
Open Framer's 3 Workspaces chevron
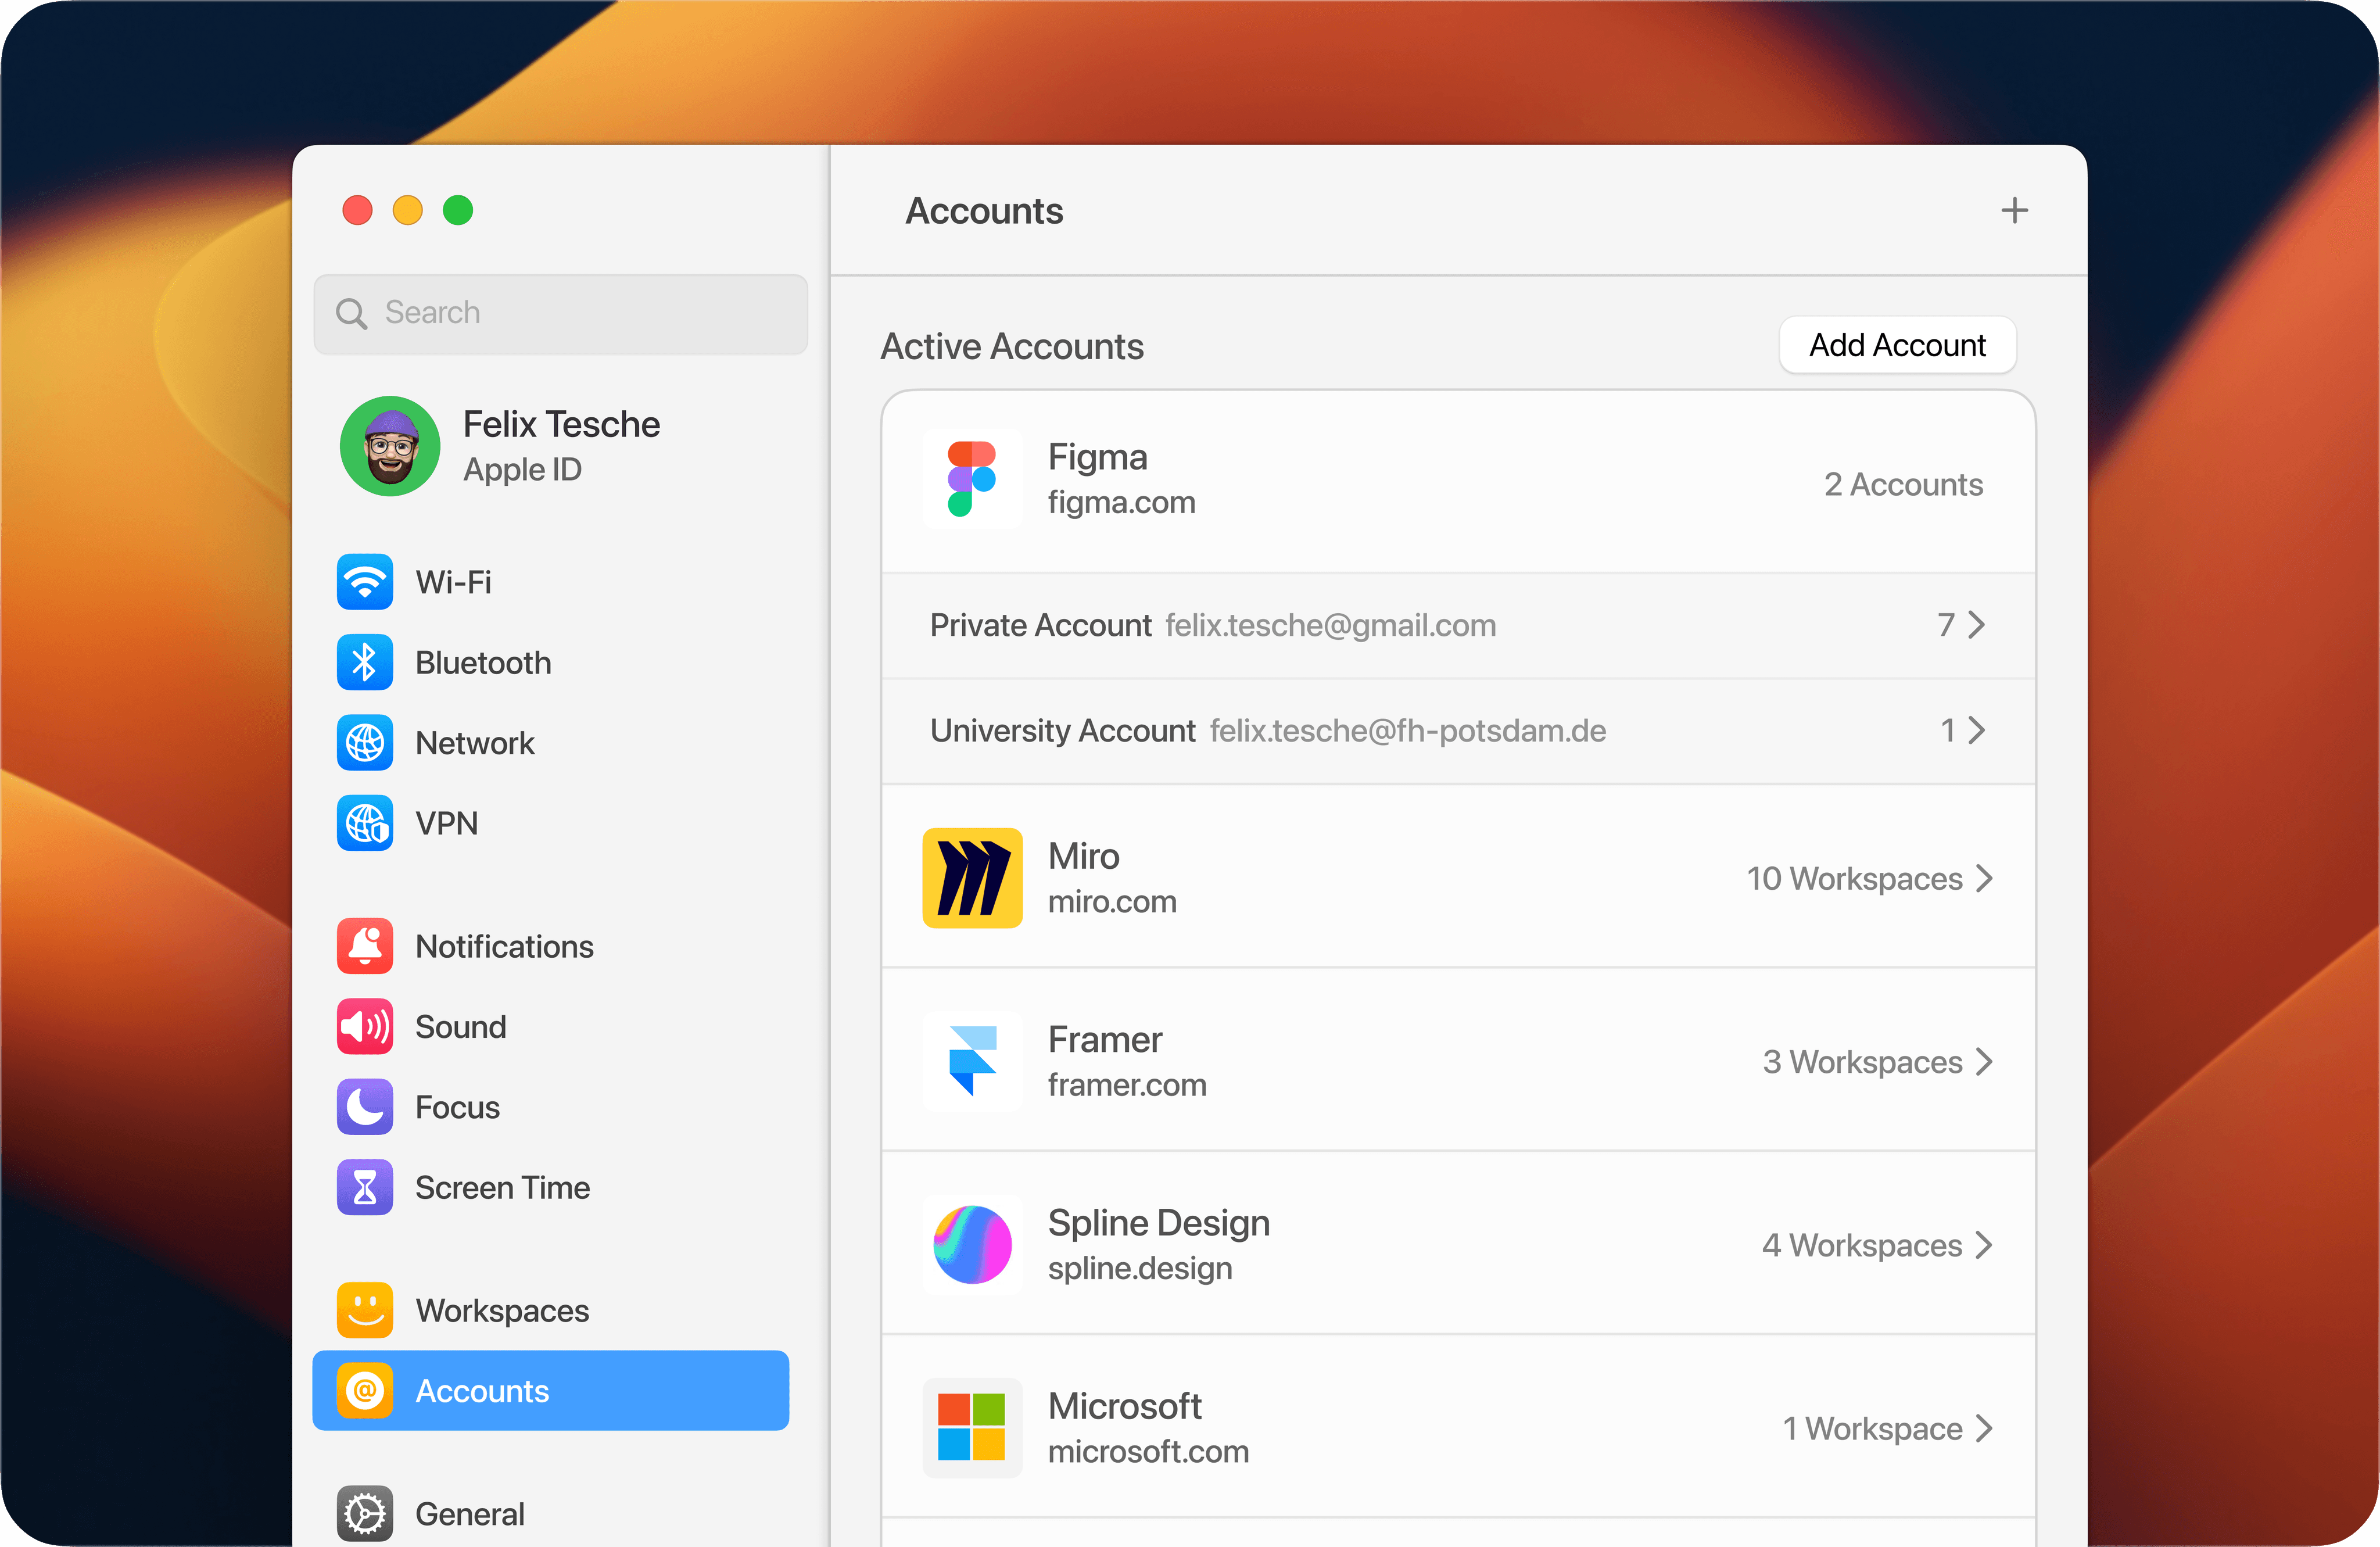[1984, 1061]
